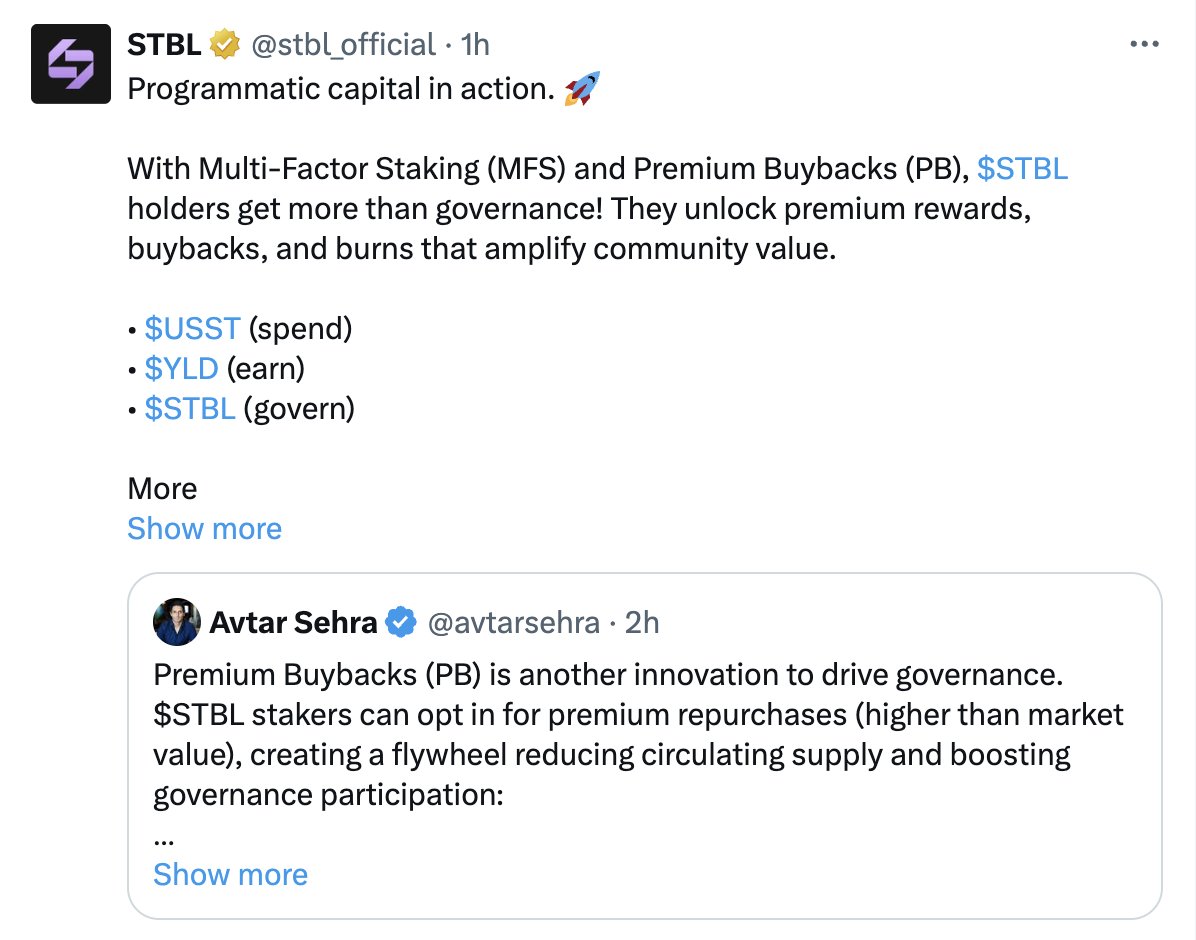Open the $YLD cashtag link

181,368
